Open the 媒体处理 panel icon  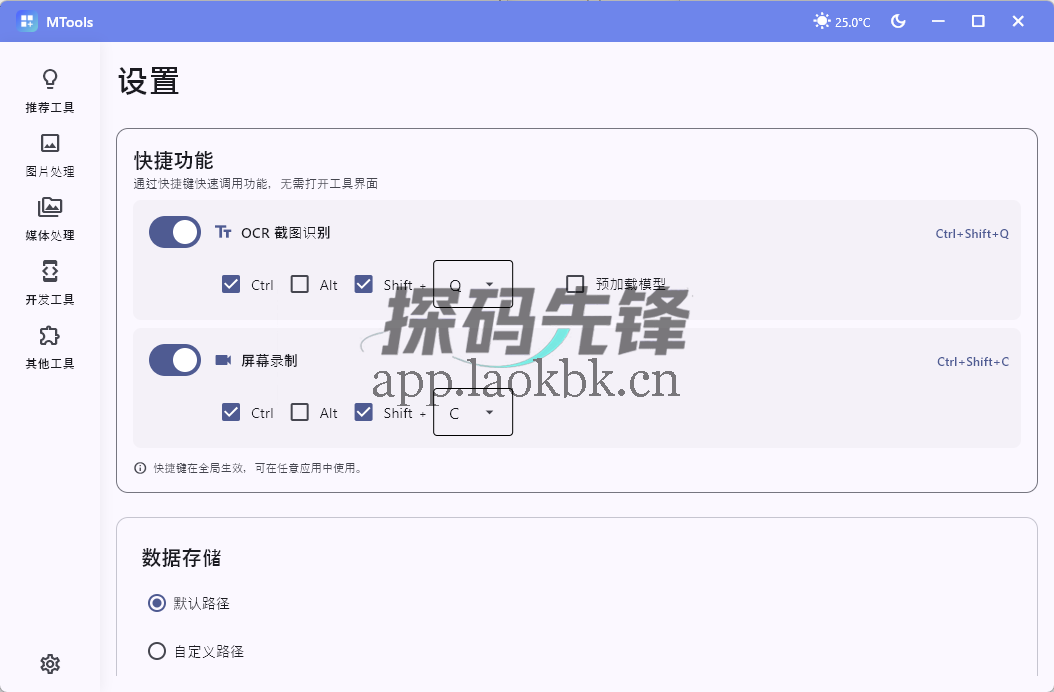pos(49,208)
